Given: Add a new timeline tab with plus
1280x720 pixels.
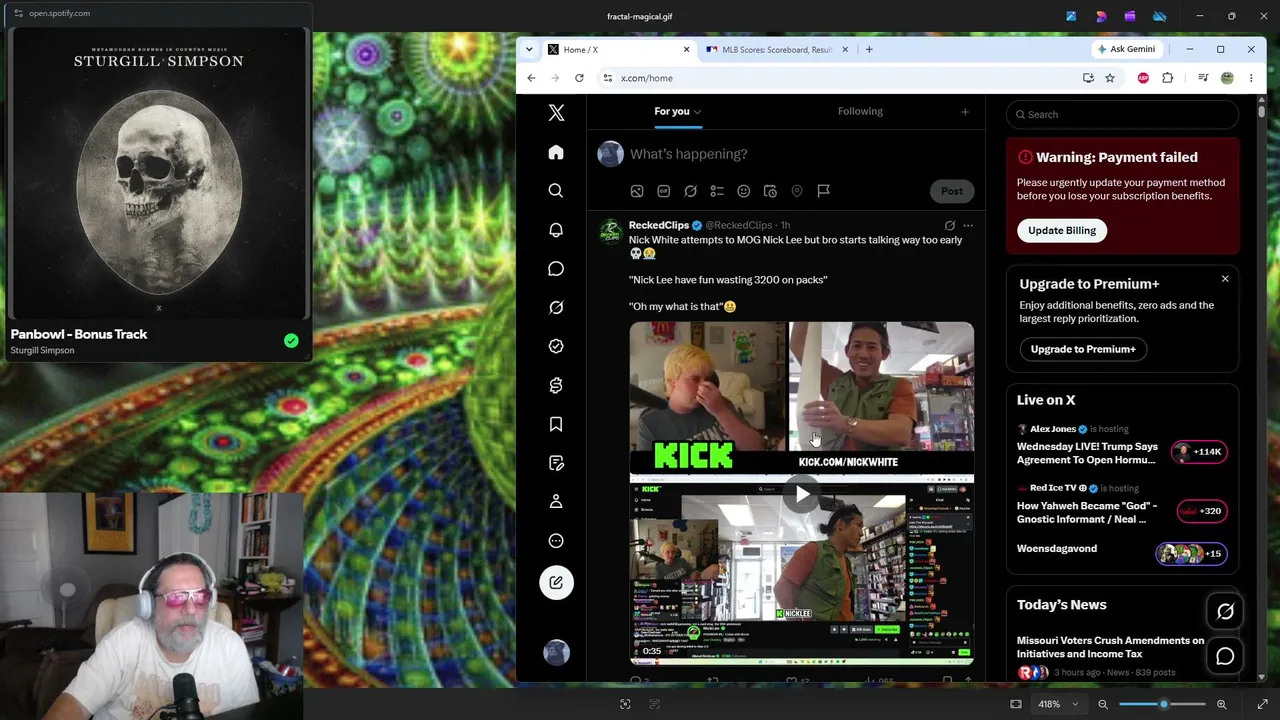Looking at the screenshot, I should click(965, 112).
